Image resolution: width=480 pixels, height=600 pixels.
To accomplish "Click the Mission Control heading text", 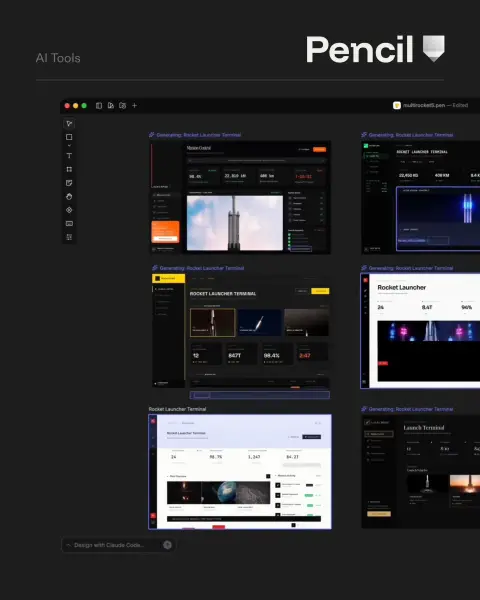I will [199, 148].
